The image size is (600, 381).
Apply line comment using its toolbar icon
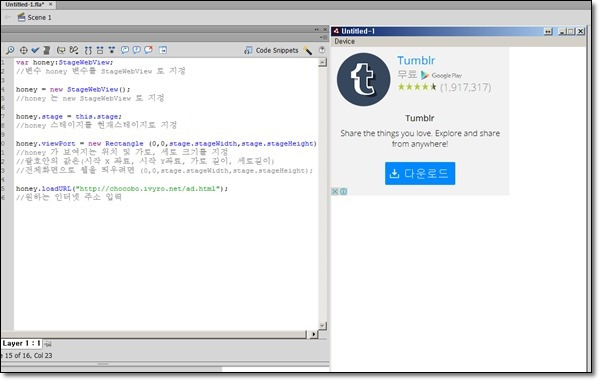[x=137, y=50]
